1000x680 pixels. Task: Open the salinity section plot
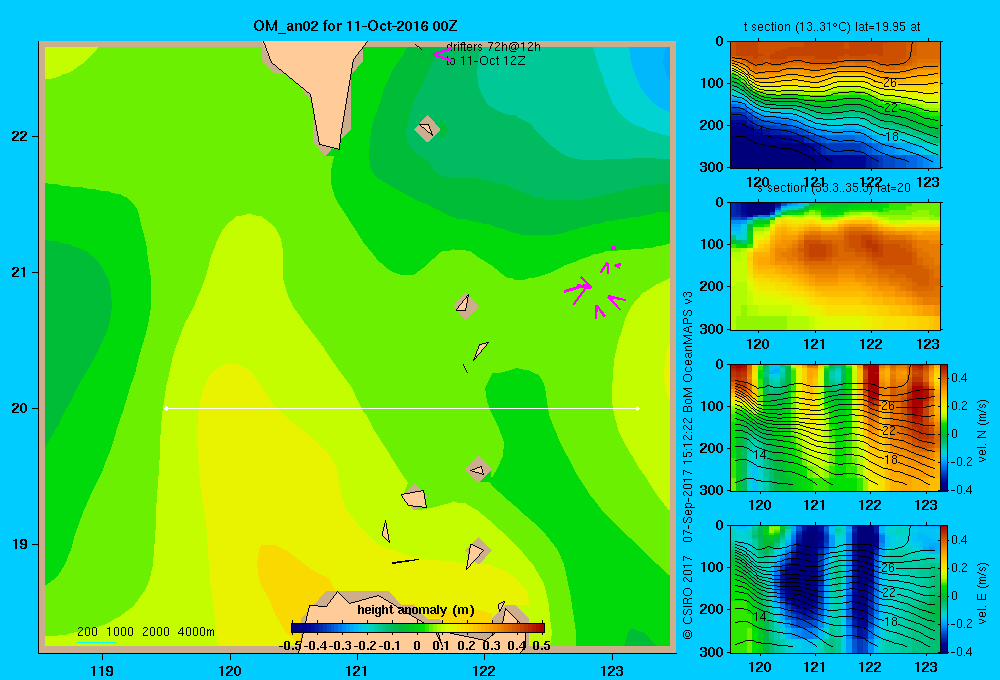(x=835, y=266)
